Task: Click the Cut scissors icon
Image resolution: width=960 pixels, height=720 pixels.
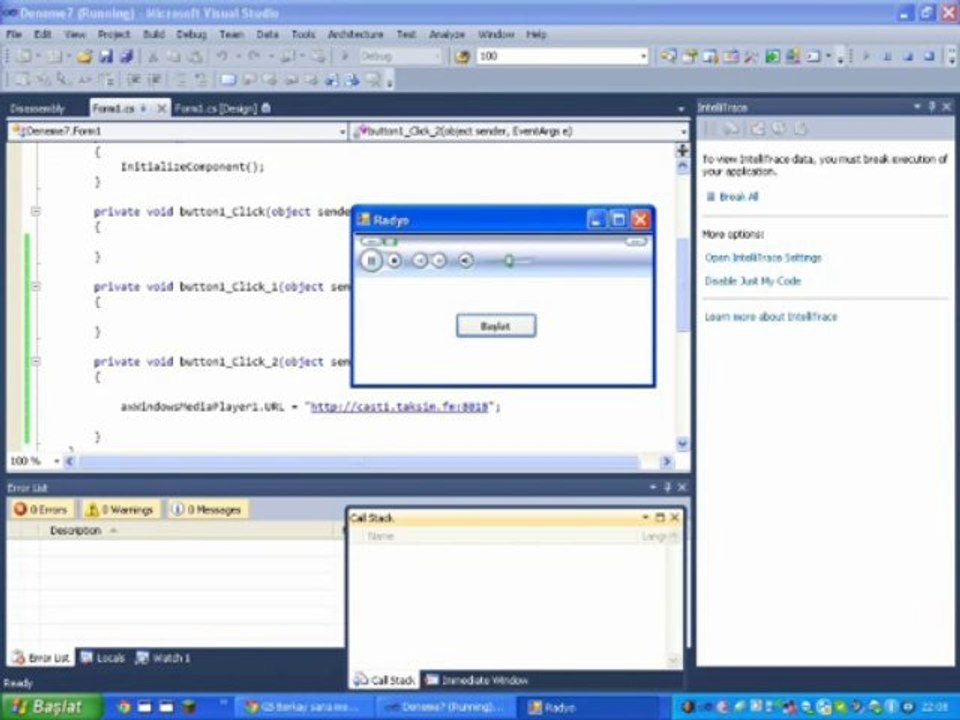Action: pyautogui.click(x=153, y=57)
